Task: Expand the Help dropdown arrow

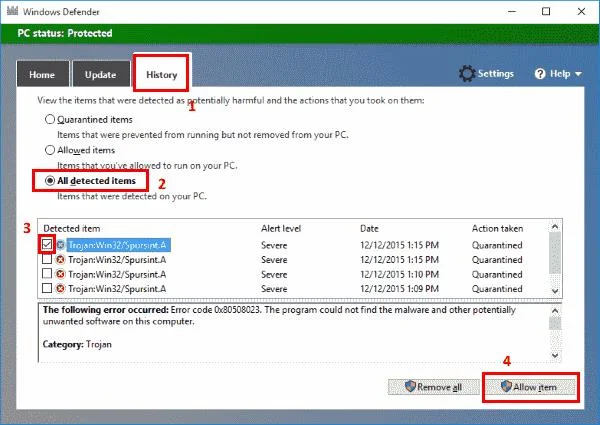Action: [578, 74]
